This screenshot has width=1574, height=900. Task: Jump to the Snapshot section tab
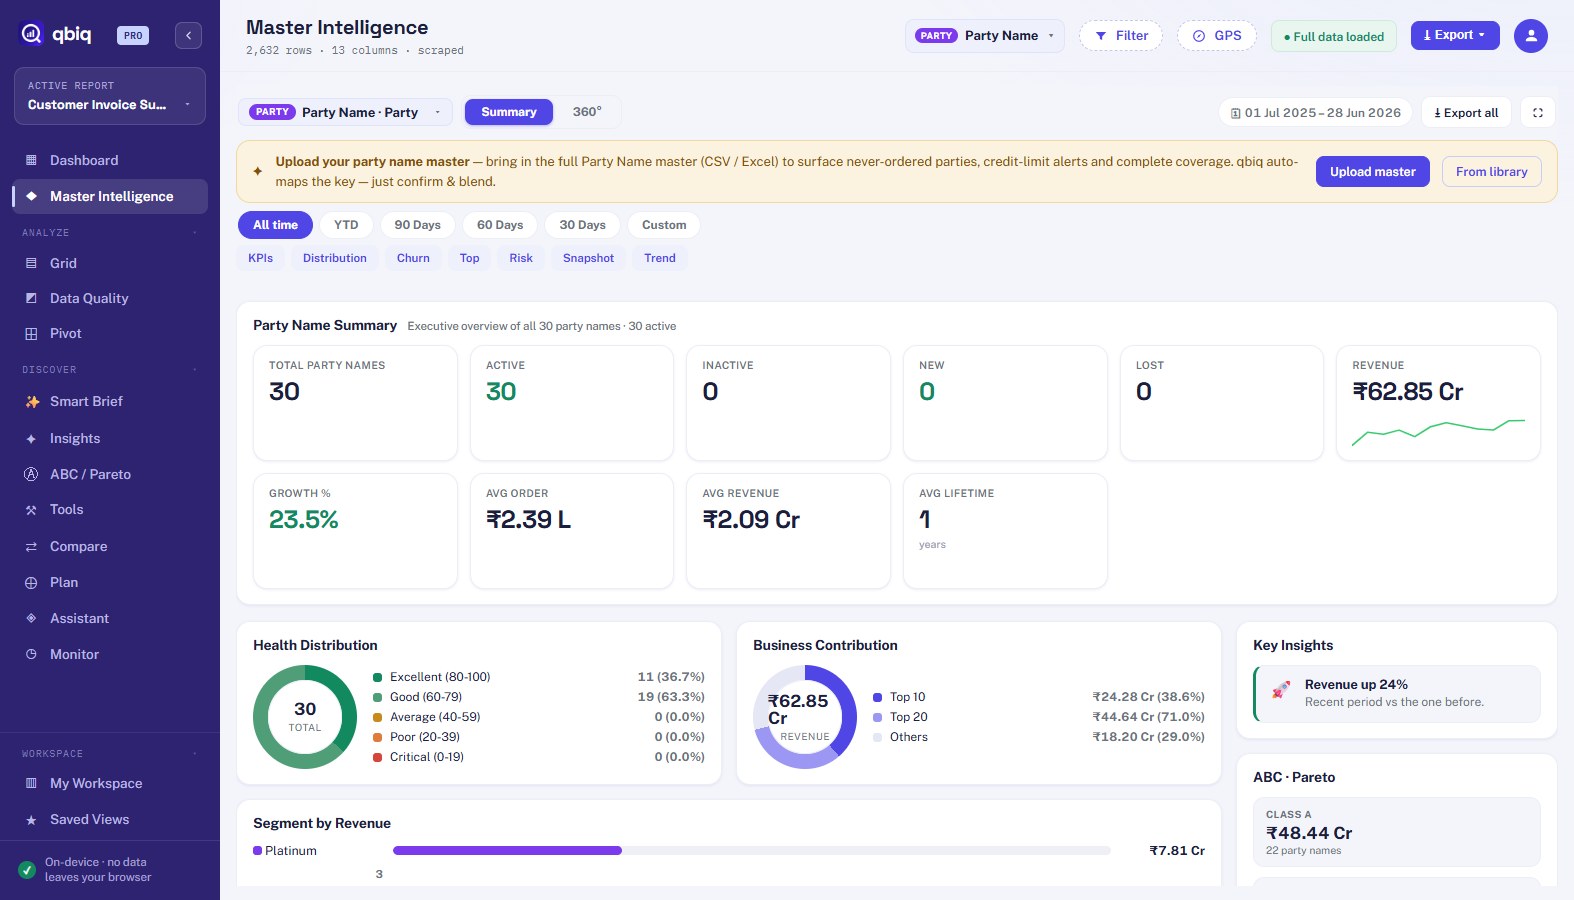[588, 258]
